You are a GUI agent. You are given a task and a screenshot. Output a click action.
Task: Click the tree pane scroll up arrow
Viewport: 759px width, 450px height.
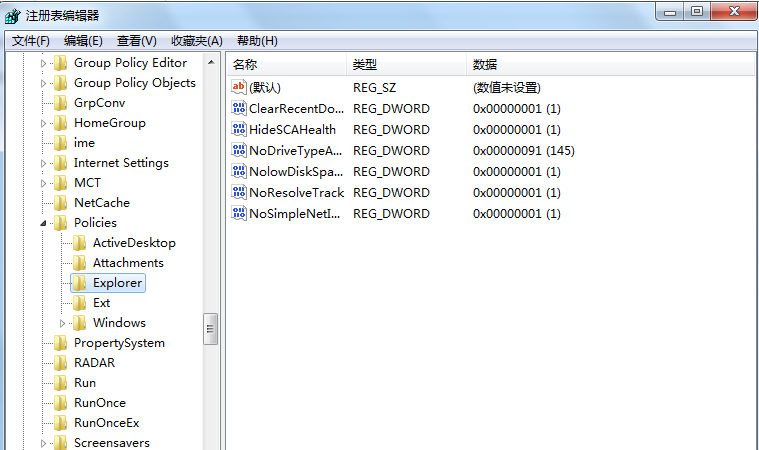pos(211,62)
